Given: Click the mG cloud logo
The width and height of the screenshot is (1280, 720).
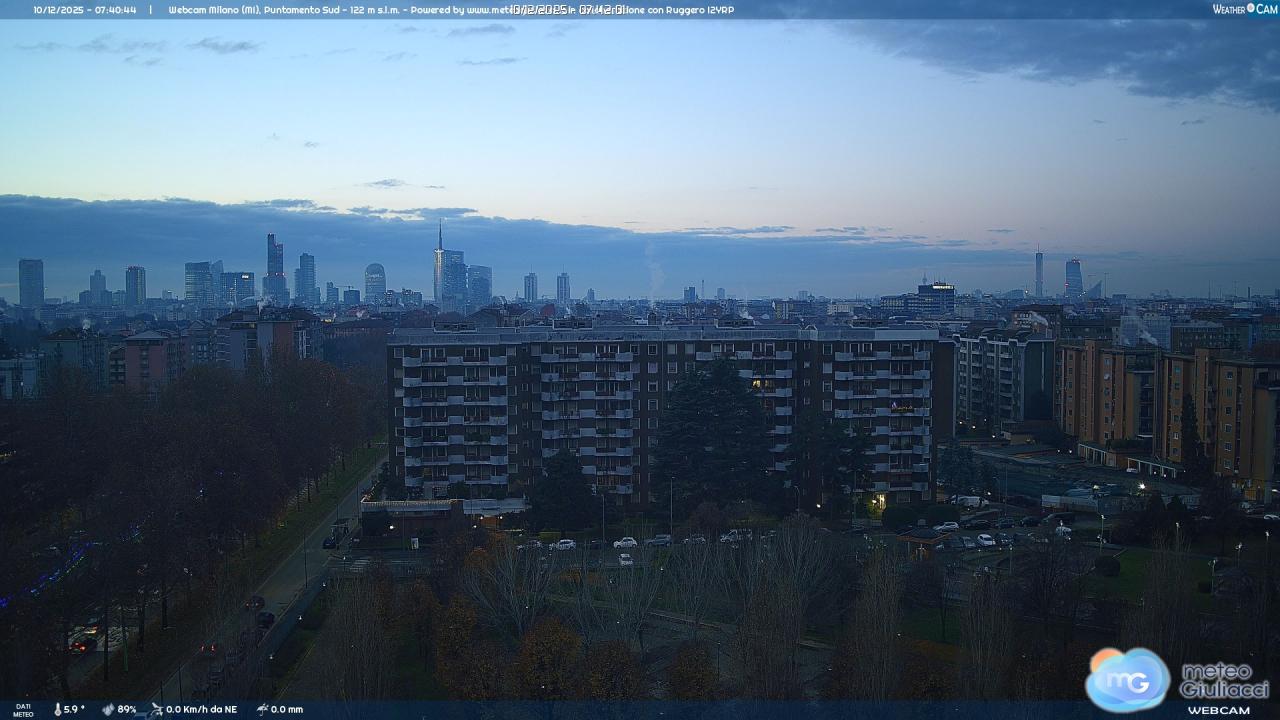Looking at the screenshot, I should [x=1128, y=679].
